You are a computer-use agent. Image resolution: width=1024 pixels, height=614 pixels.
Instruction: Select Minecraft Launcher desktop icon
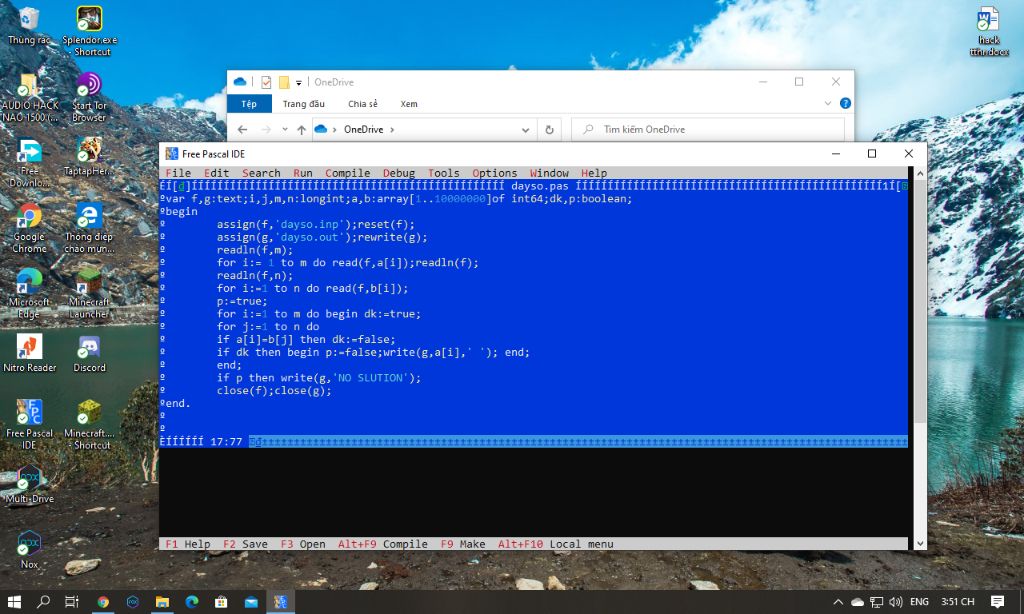click(x=89, y=294)
